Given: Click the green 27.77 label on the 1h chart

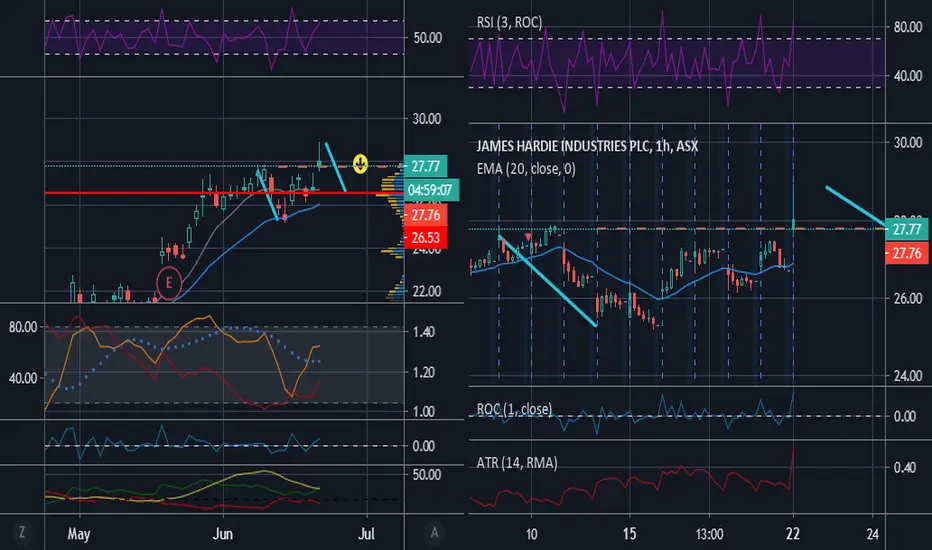Looking at the screenshot, I should click(907, 230).
